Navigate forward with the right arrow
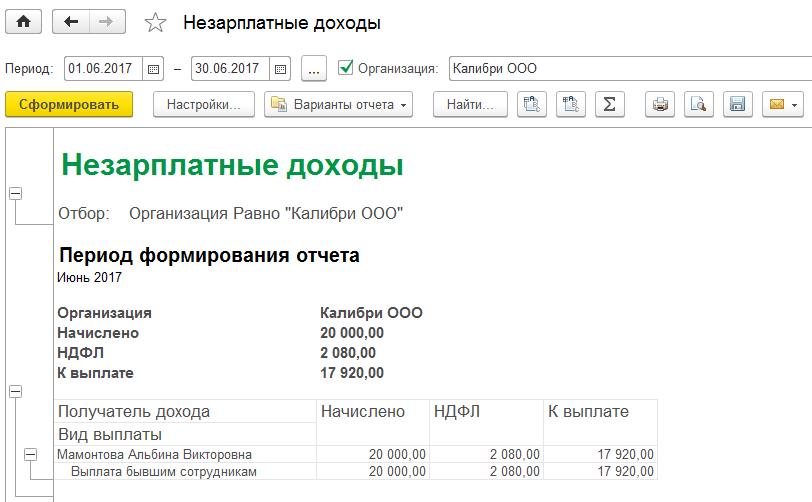 pyautogui.click(x=106, y=22)
